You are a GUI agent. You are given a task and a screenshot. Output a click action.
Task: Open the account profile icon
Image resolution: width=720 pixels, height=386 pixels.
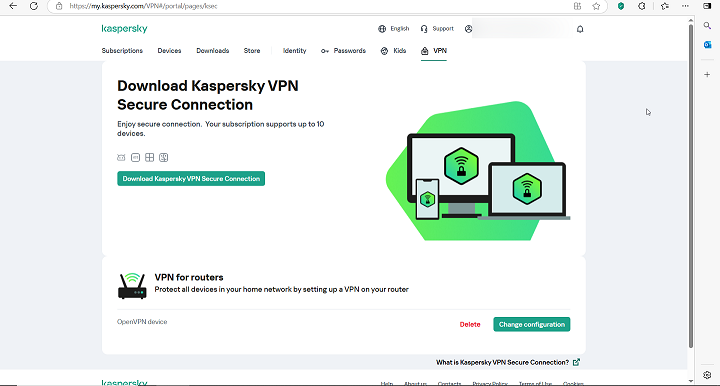[x=468, y=29]
